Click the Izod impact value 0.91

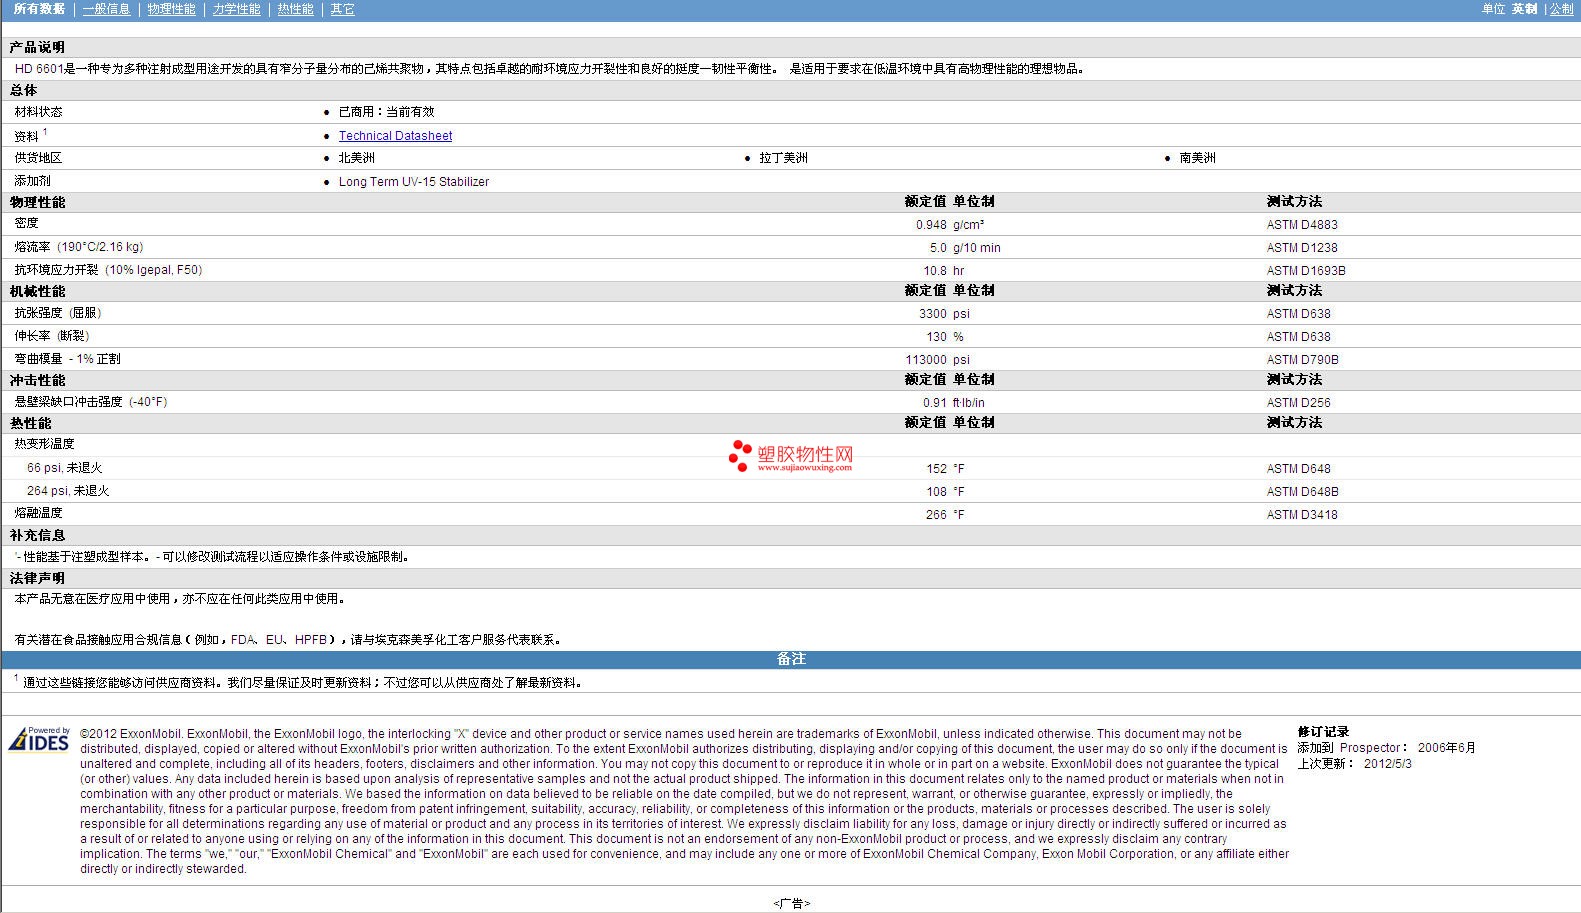[x=935, y=403]
